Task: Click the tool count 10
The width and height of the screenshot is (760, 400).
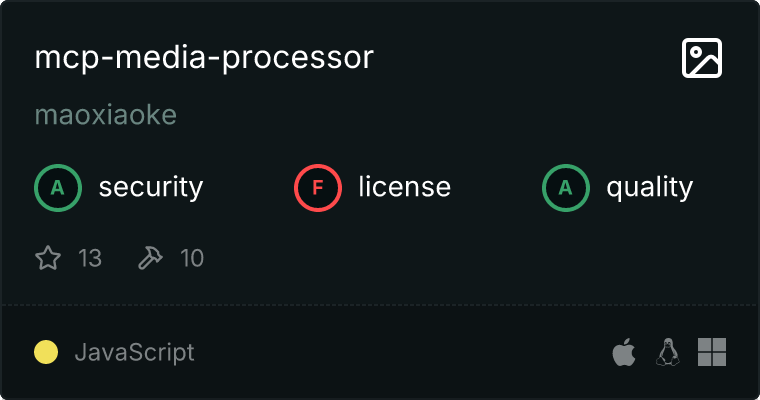Action: [x=192, y=259]
